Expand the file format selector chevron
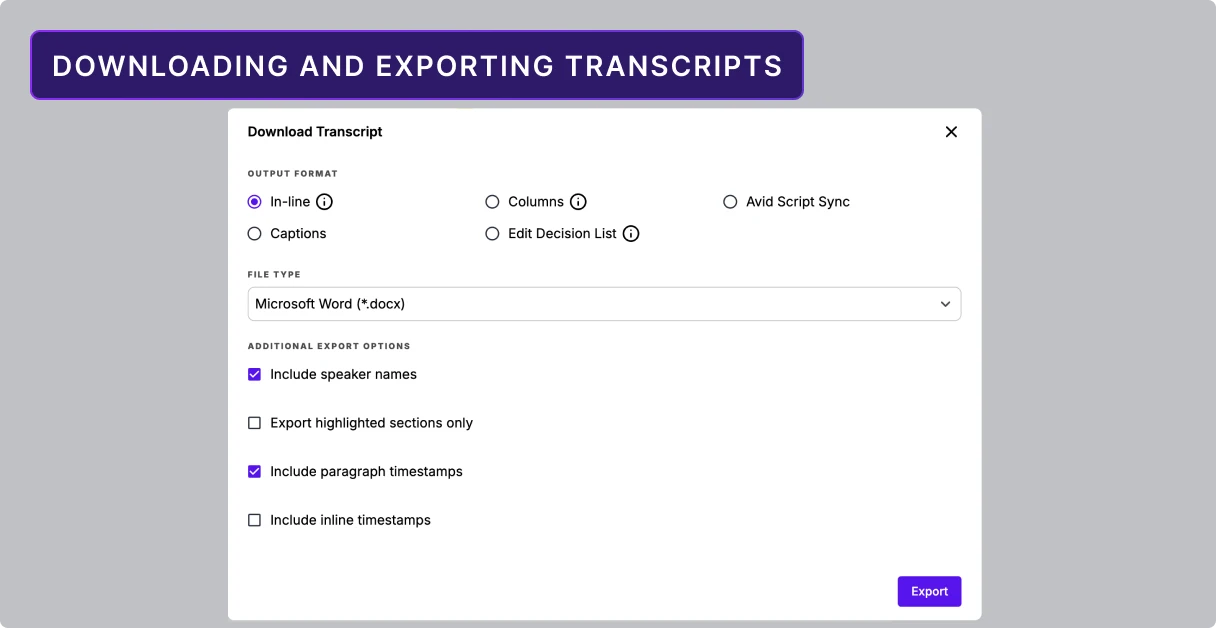This screenshot has width=1216, height=628. coord(945,303)
